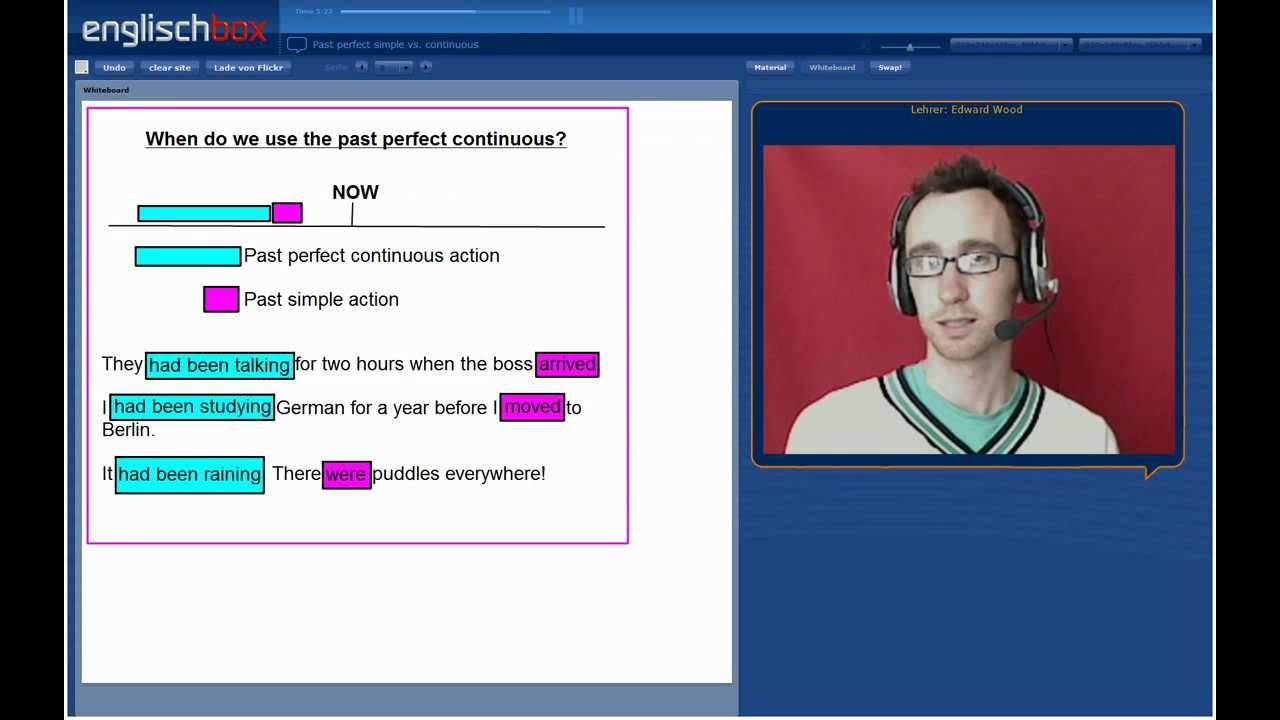Viewport: 1280px width, 720px height.
Task: Click the speaker volume icon
Action: tap(865, 45)
